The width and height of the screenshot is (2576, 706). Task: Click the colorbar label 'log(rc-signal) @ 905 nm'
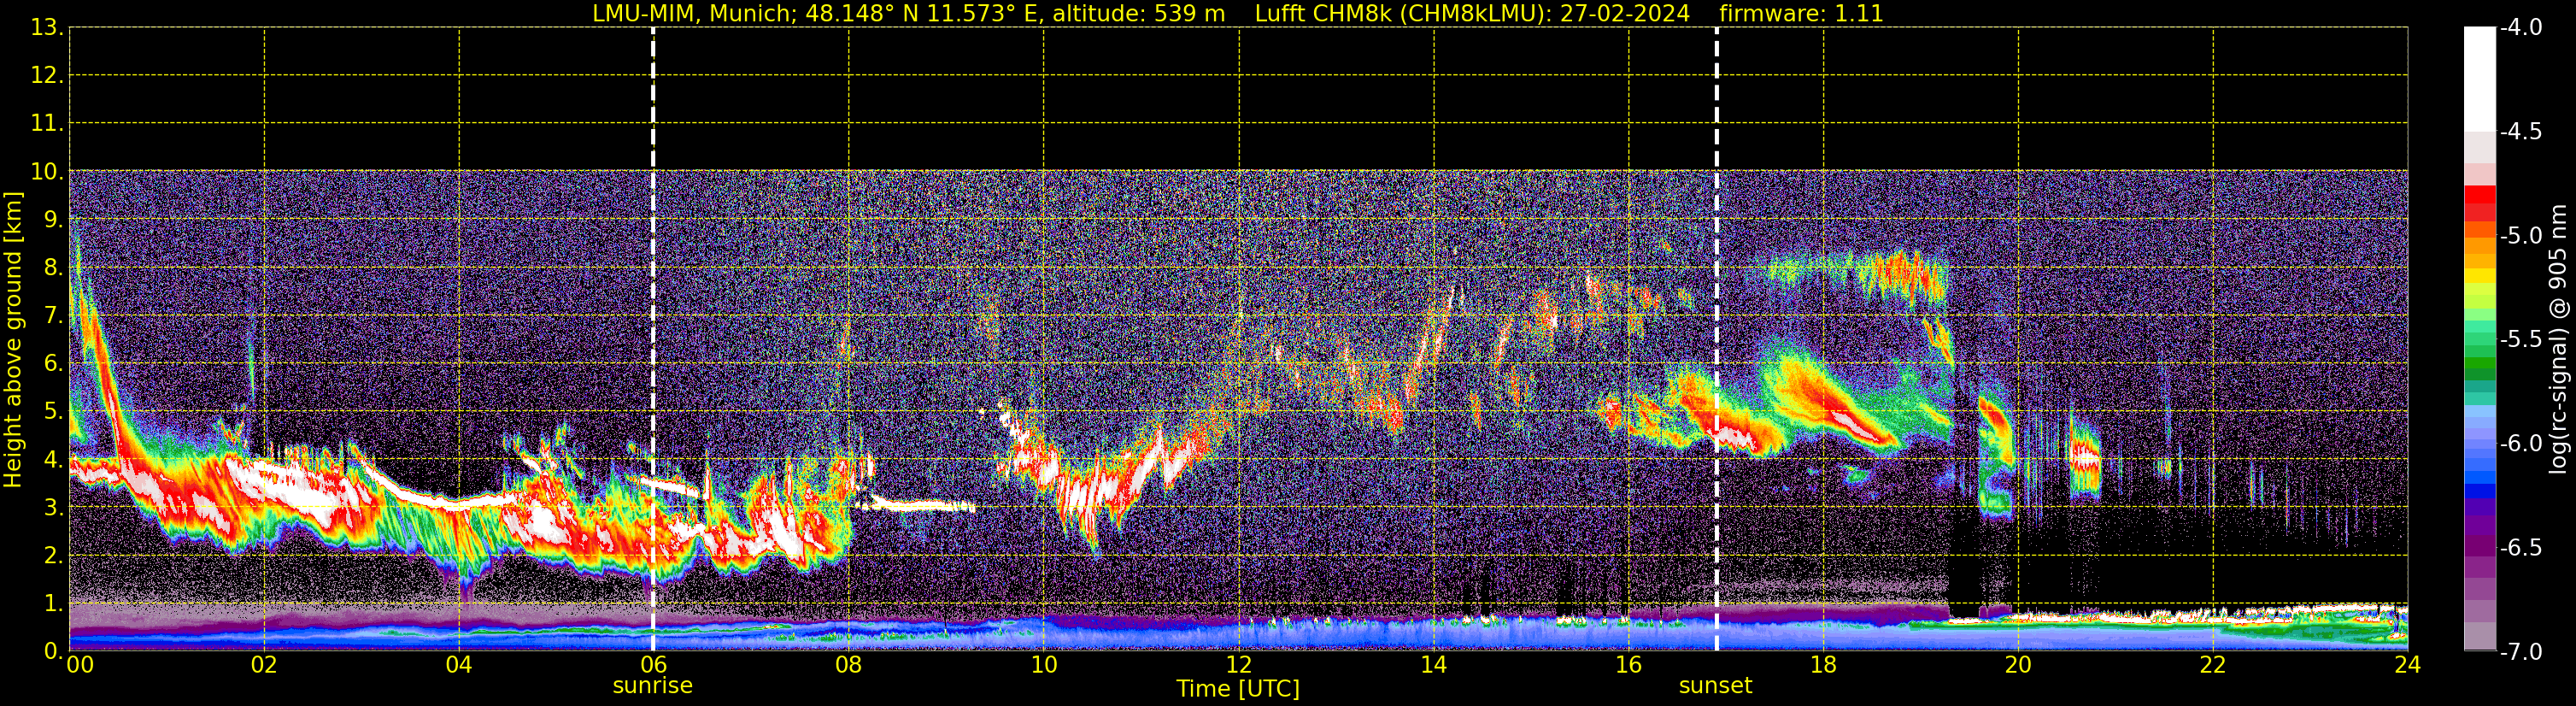2559,340
